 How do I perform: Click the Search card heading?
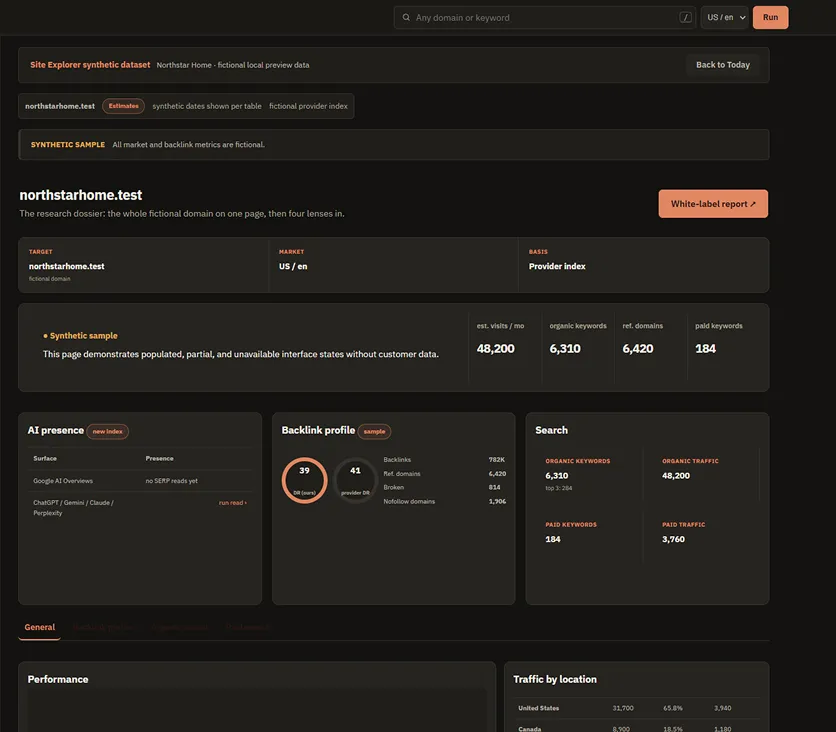point(551,430)
